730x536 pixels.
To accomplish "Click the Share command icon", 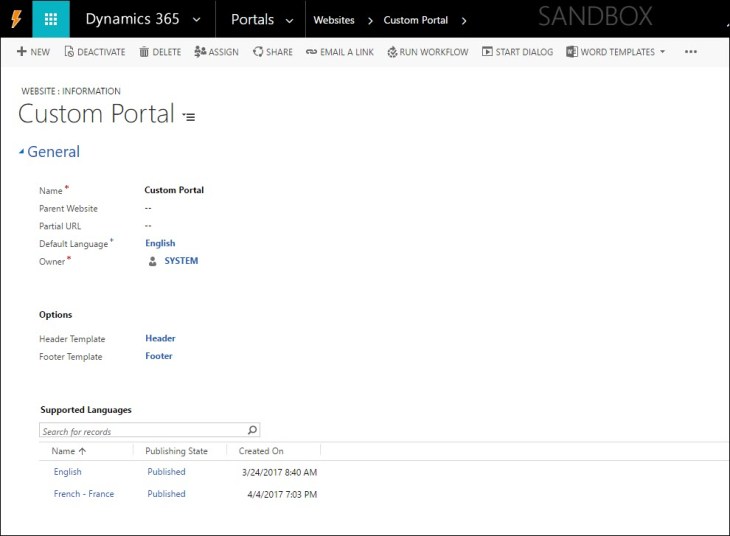I will click(258, 52).
